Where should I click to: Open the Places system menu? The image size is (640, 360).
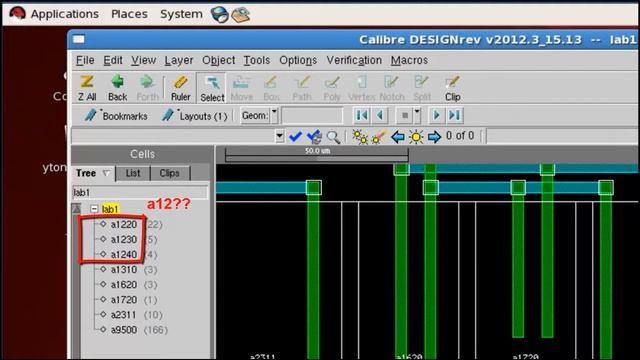click(129, 14)
